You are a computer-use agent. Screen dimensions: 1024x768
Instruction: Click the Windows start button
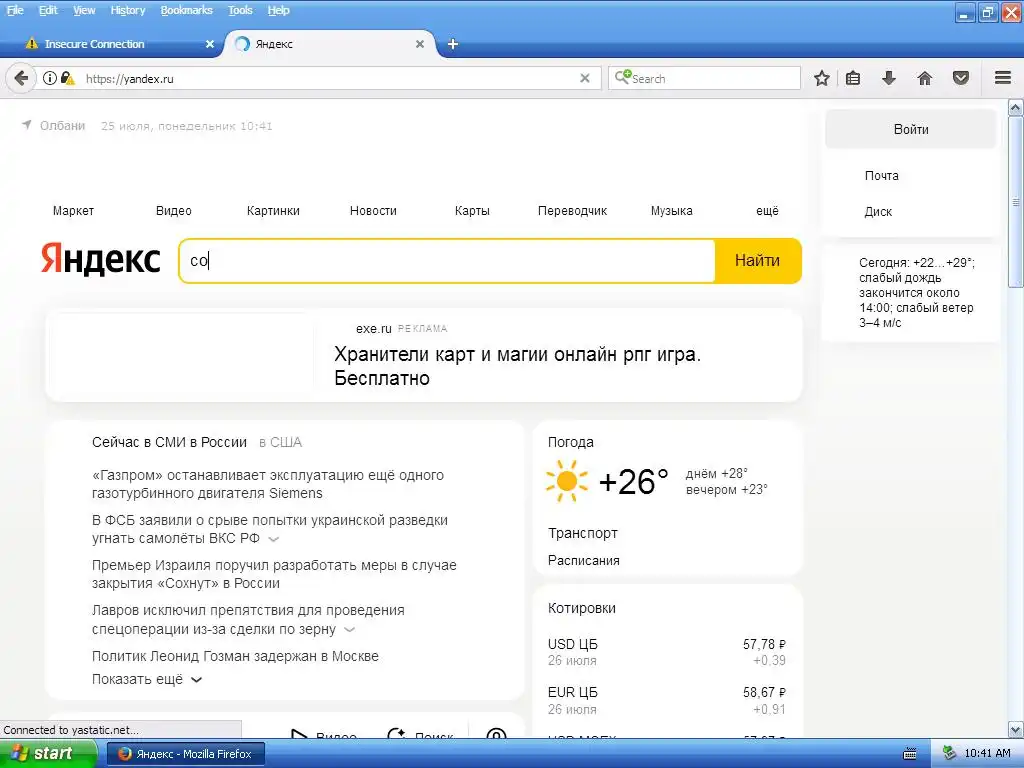[46, 754]
